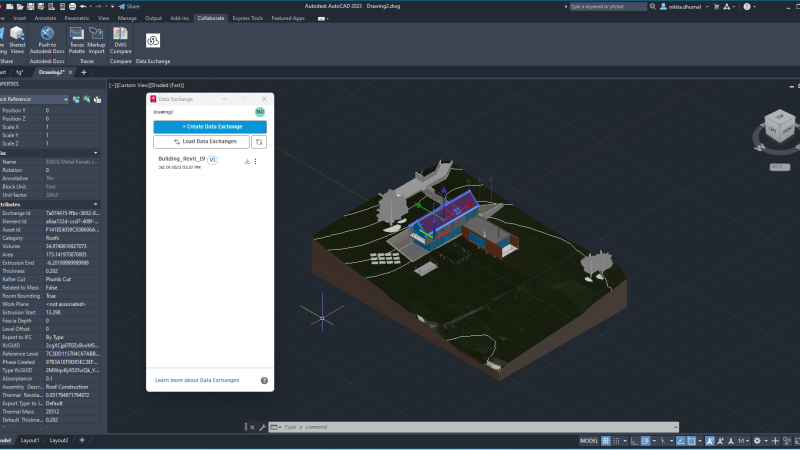Screen dimensions: 800x450
Task: Select the Markup Import tool
Action: coord(96,40)
